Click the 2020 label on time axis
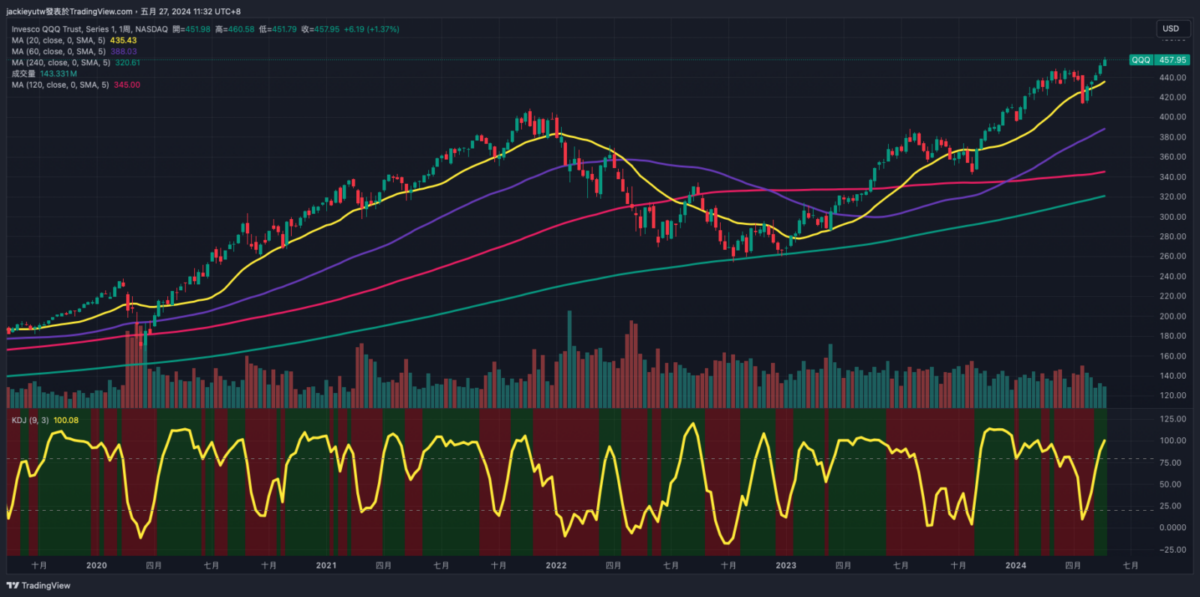The width and height of the screenshot is (1200, 597). (96, 565)
